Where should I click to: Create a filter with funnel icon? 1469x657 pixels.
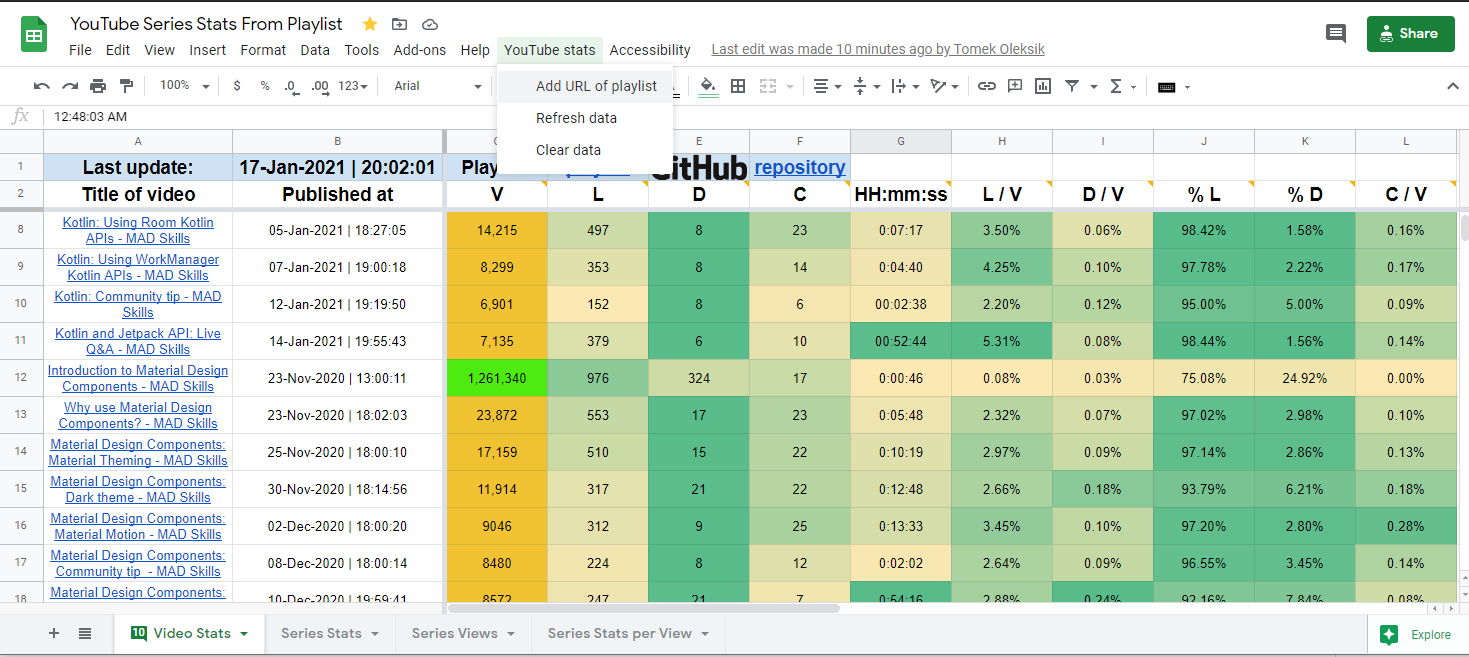point(1072,86)
